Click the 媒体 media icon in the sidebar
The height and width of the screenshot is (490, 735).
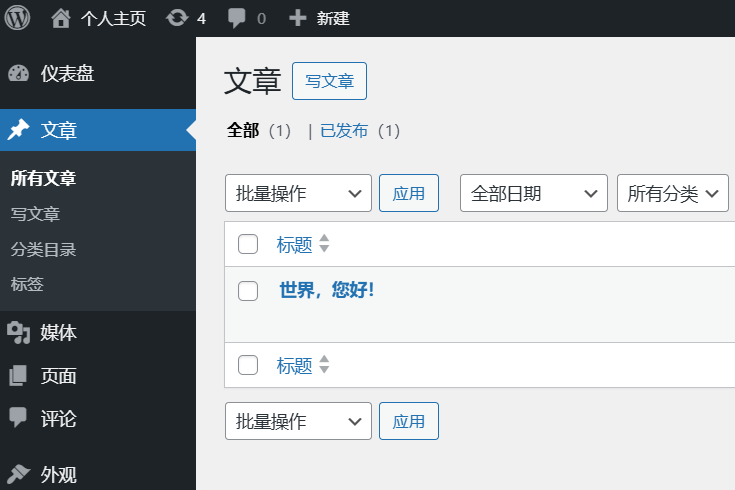[x=19, y=332]
